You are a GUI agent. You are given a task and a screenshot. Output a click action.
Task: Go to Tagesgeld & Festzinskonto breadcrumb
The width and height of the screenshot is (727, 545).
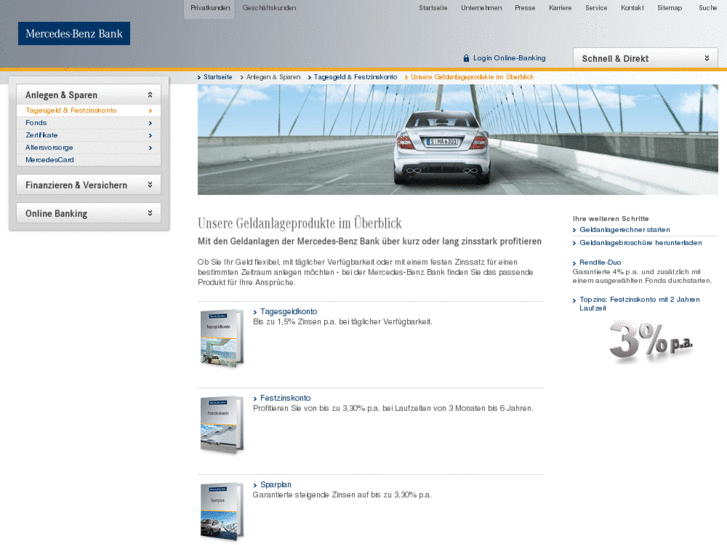tap(355, 77)
